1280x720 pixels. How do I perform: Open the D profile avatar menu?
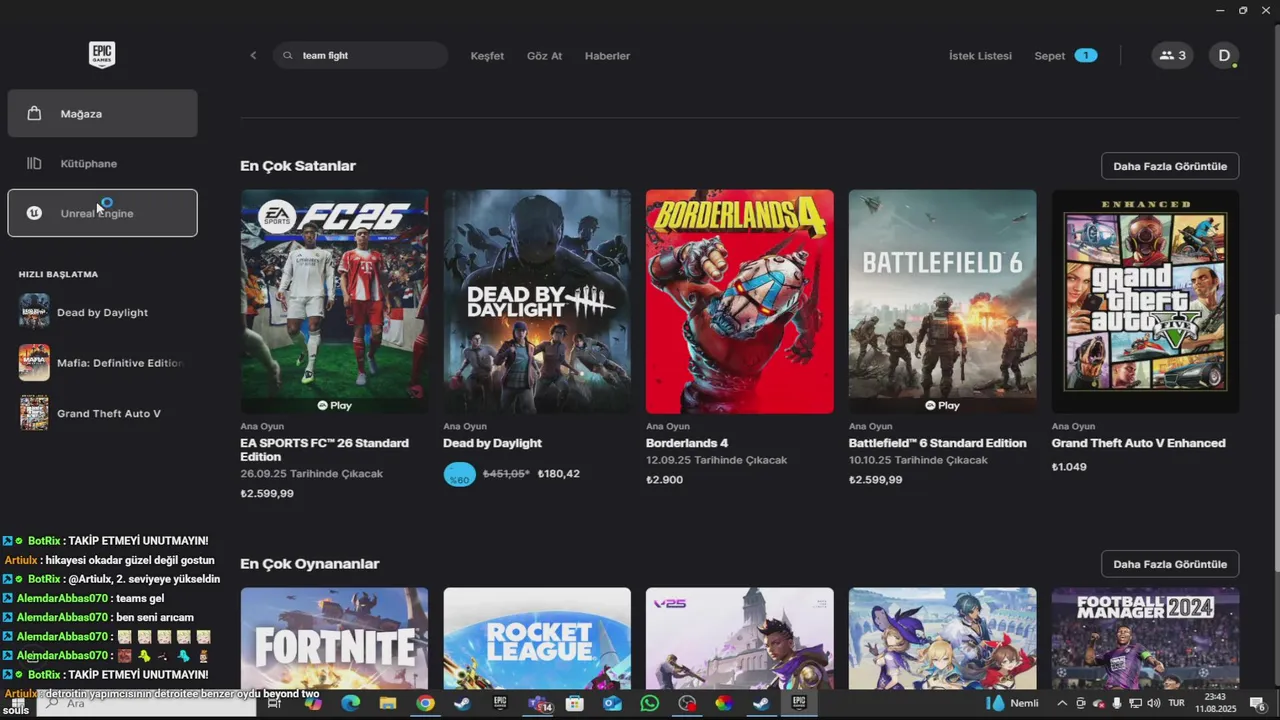click(x=1224, y=56)
